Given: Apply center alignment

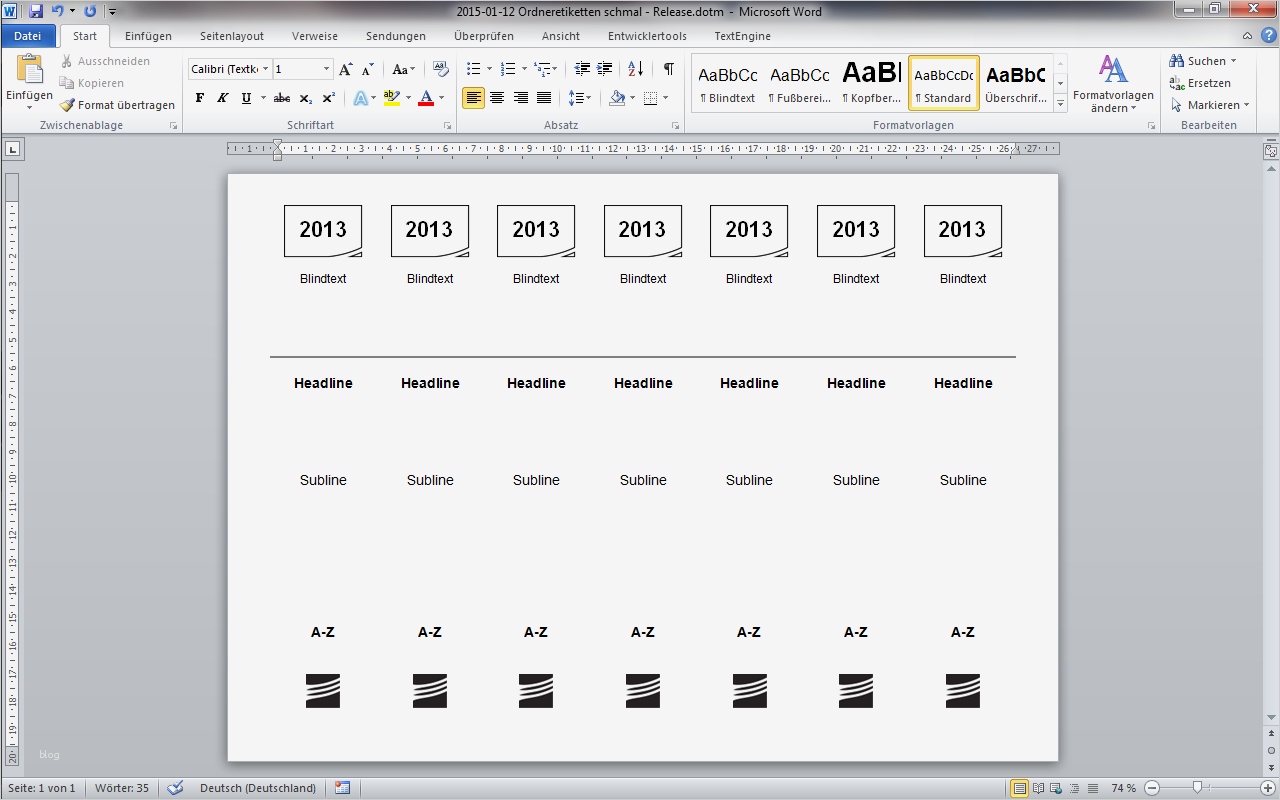Looking at the screenshot, I should 497,97.
